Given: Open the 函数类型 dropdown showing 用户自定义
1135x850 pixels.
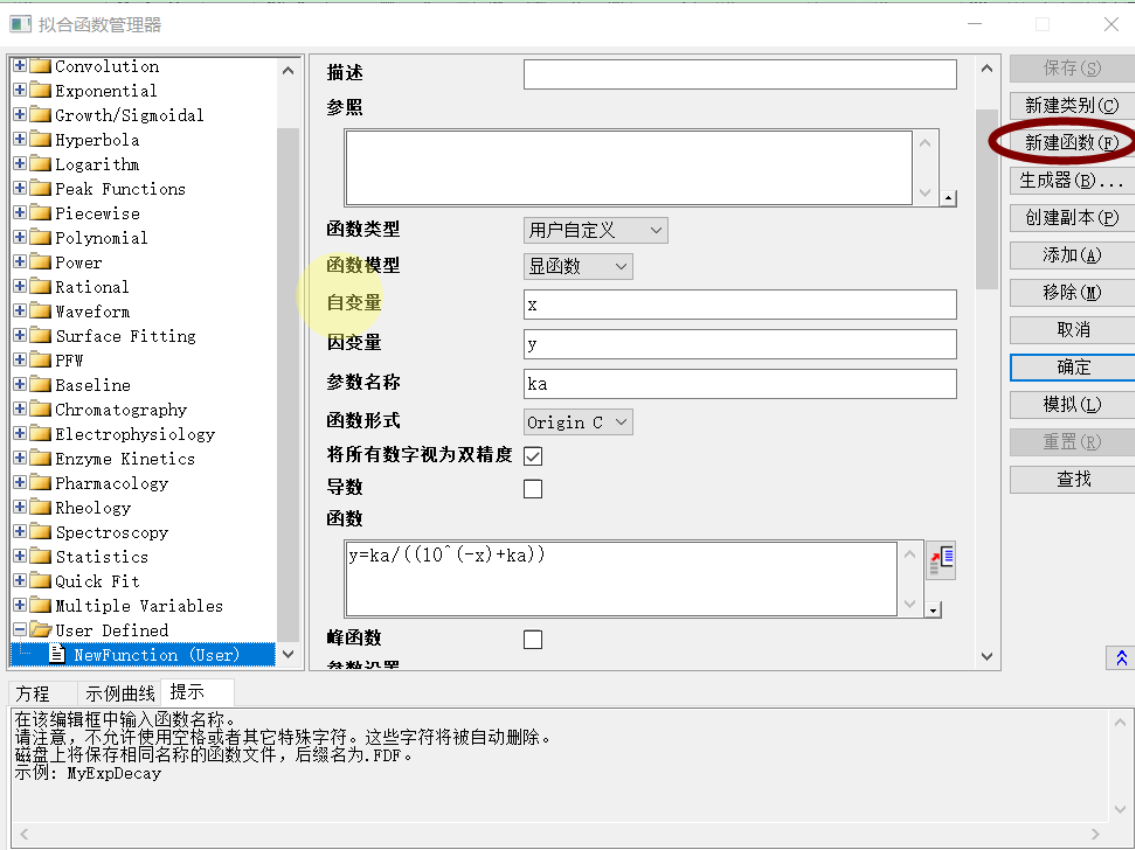Looking at the screenshot, I should coord(595,230).
